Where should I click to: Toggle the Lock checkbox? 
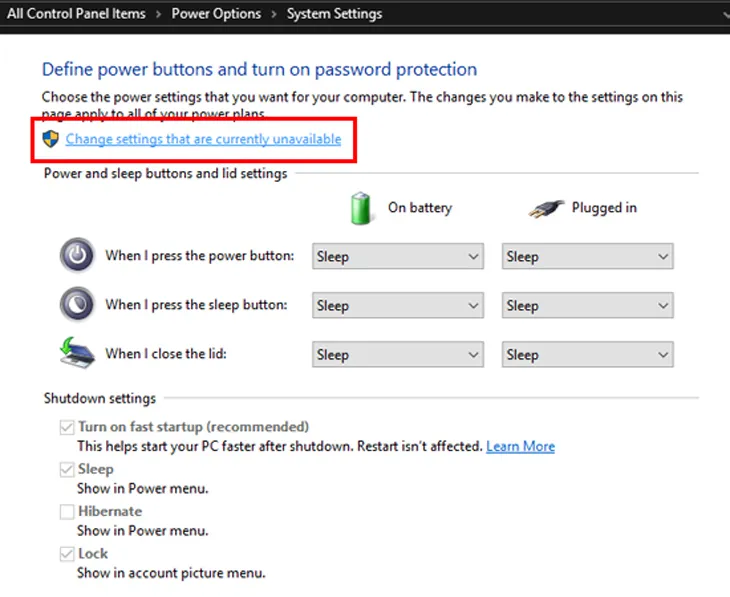tap(67, 553)
